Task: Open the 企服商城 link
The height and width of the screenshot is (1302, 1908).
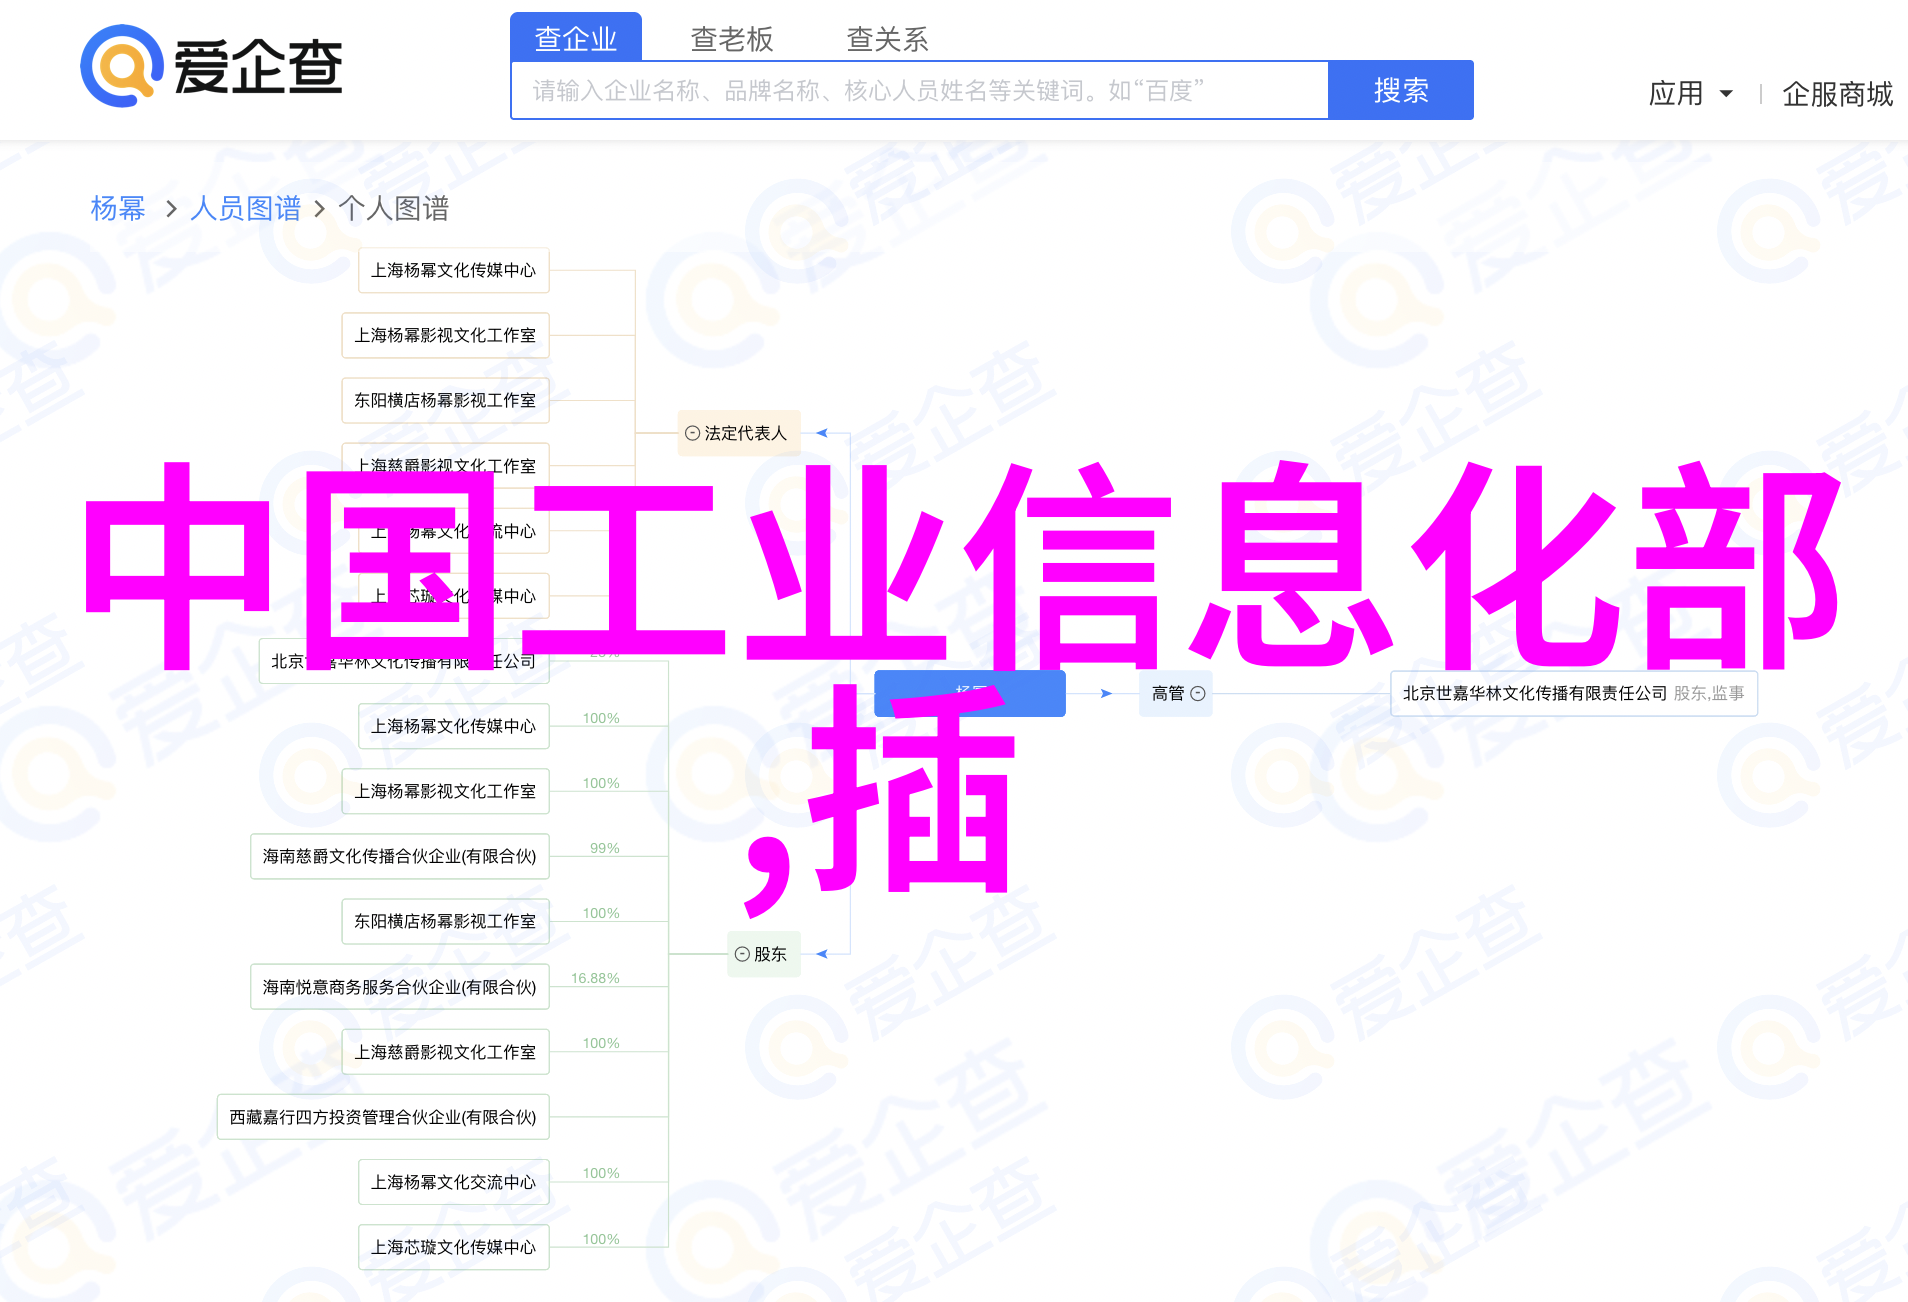Action: click(x=1838, y=94)
